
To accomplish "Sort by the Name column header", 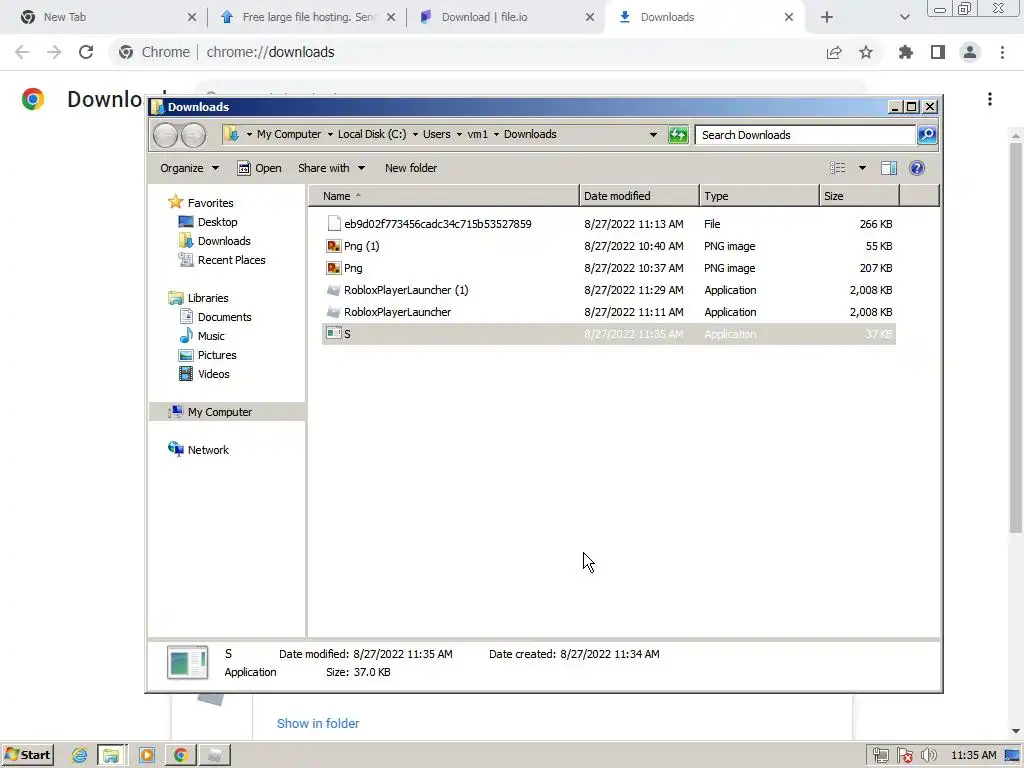I will (x=443, y=196).
